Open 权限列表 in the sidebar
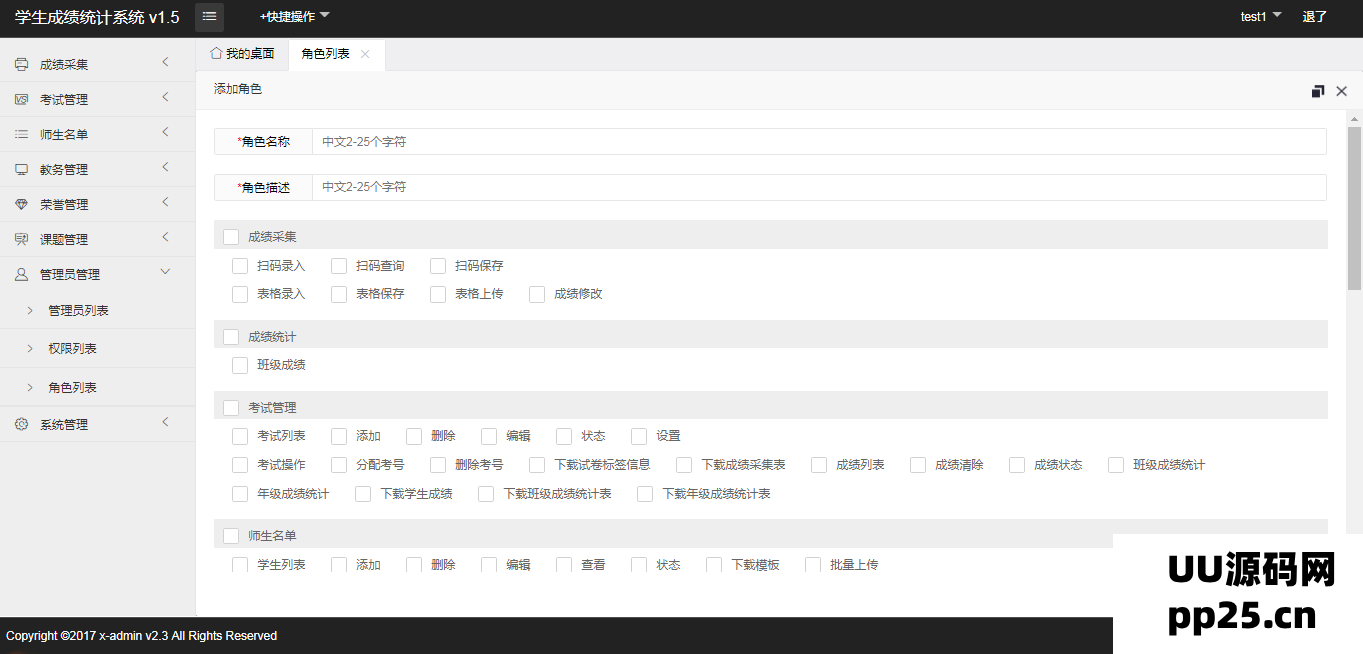The height and width of the screenshot is (654, 1363). point(72,349)
